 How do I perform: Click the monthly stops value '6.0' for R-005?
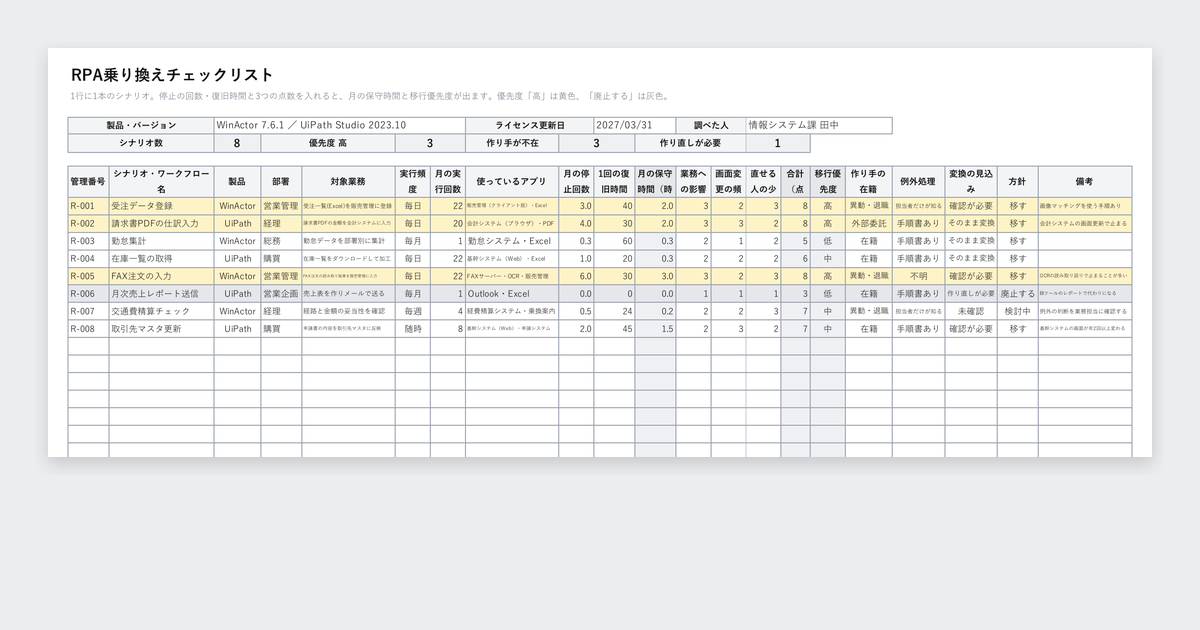click(577, 276)
